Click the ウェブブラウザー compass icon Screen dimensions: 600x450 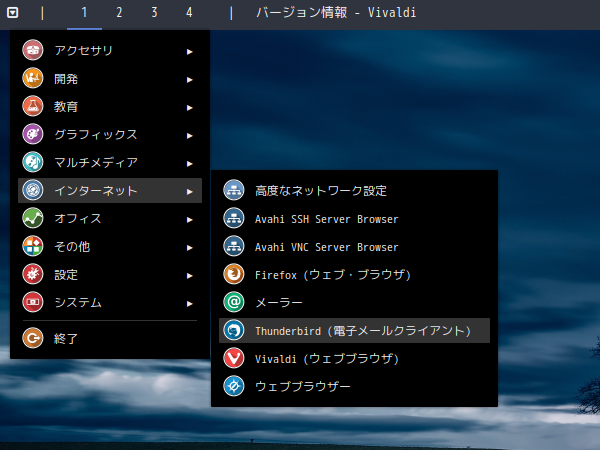pyautogui.click(x=234, y=386)
